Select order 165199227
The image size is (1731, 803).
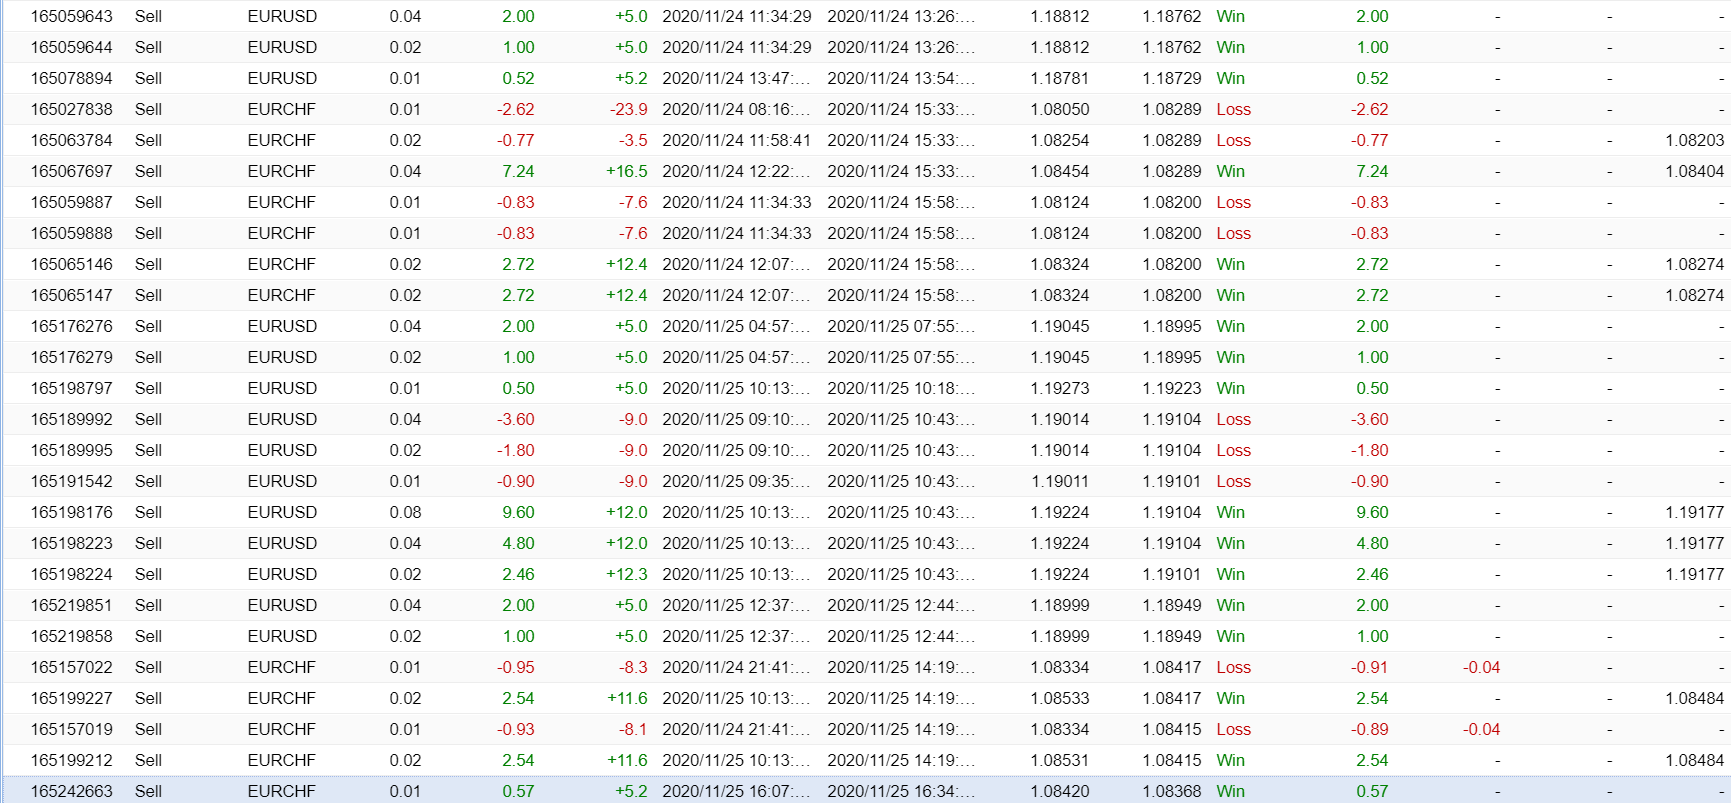tap(71, 698)
